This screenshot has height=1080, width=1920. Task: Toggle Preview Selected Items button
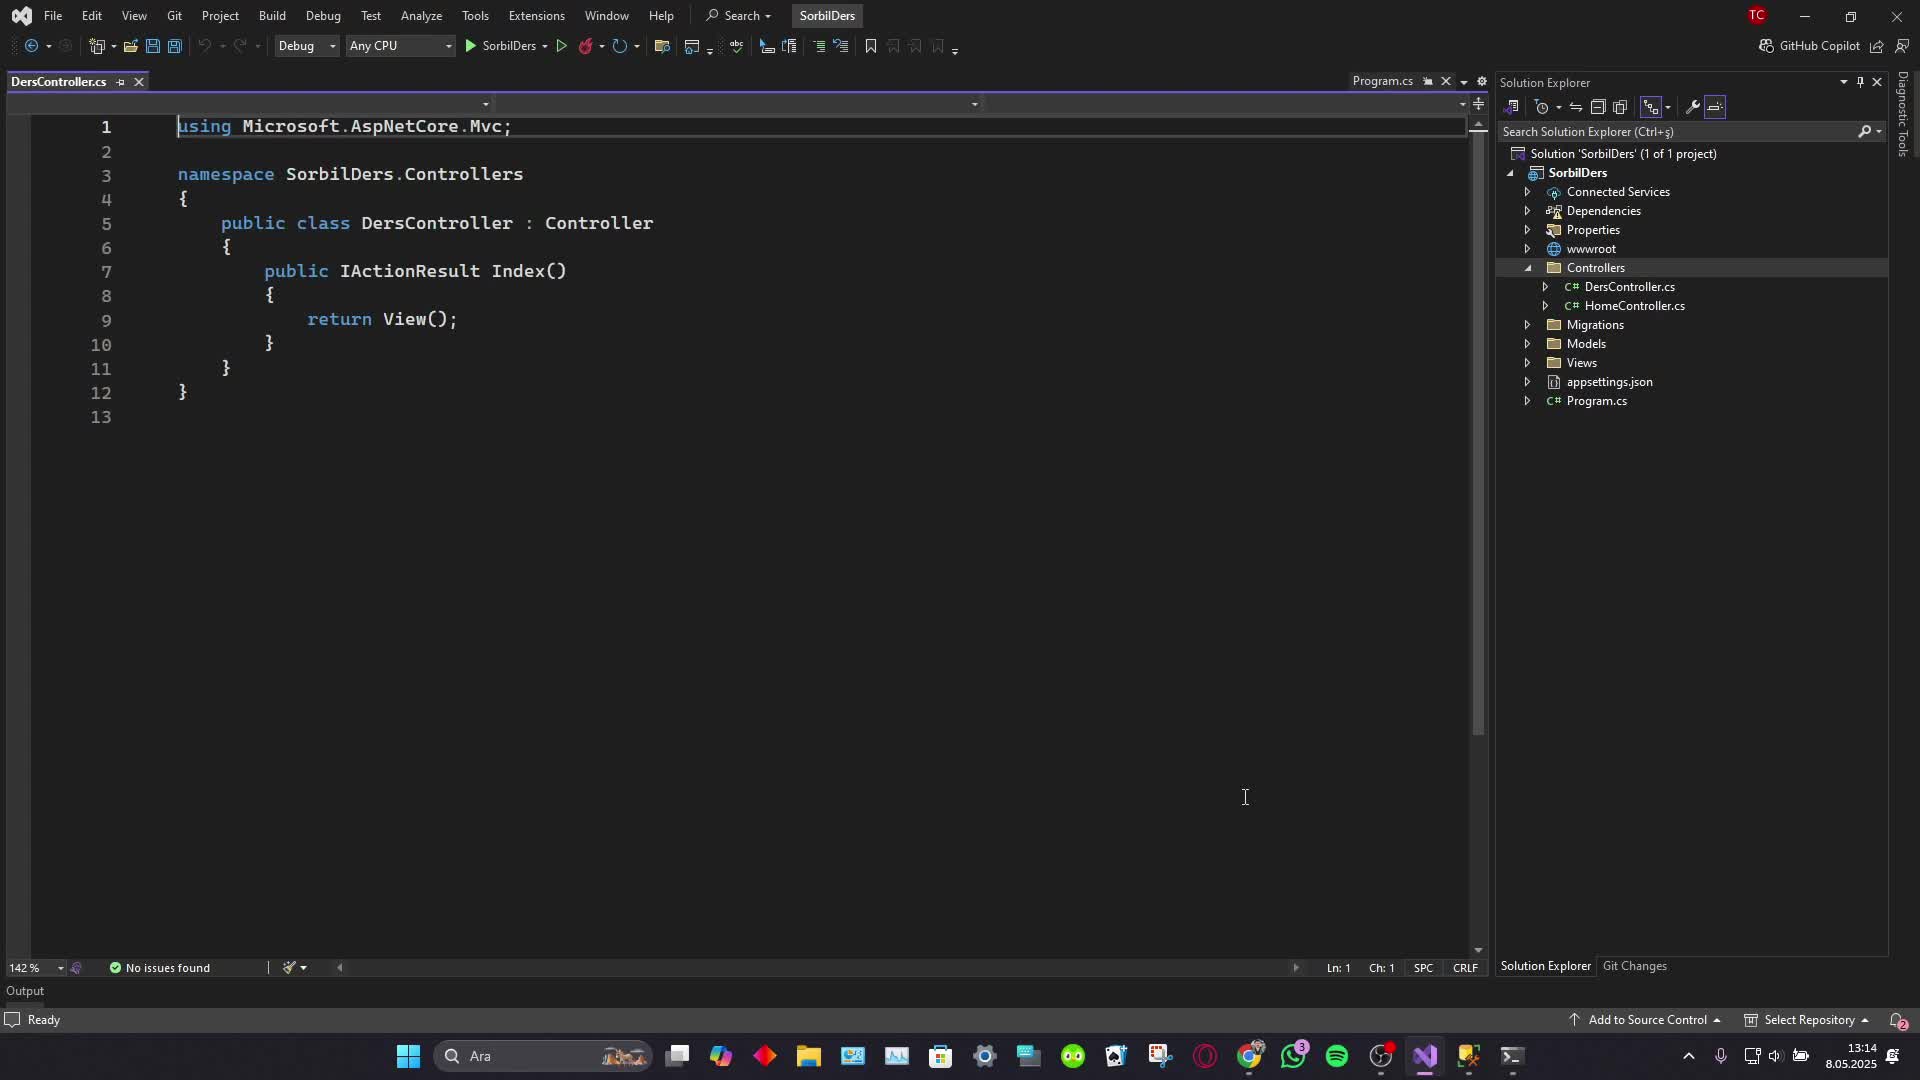tap(1715, 107)
